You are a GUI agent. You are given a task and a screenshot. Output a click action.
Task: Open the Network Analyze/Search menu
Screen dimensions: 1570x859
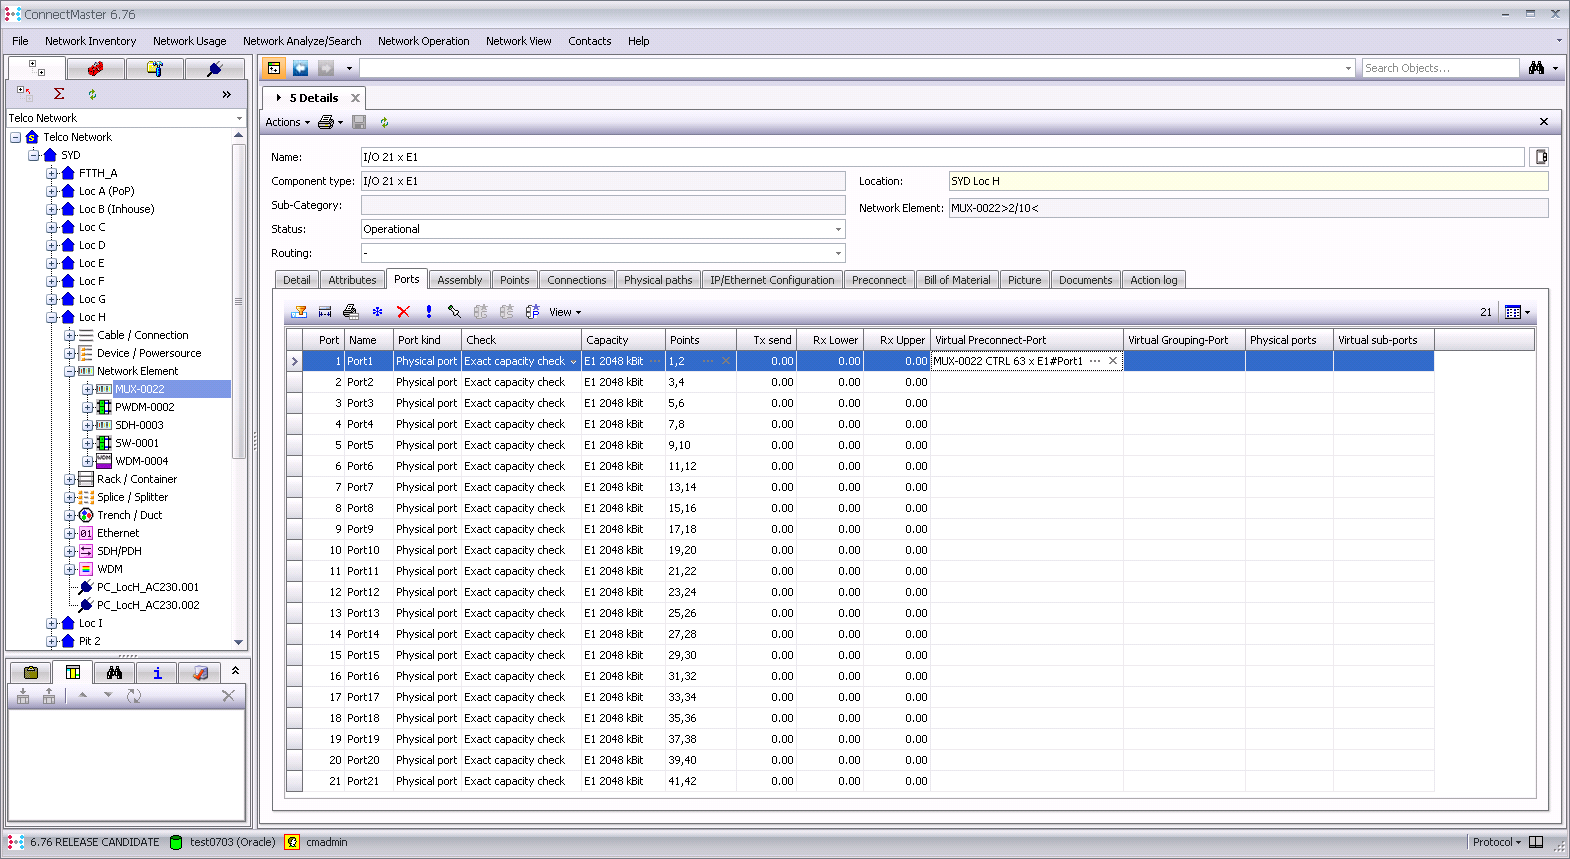(302, 41)
